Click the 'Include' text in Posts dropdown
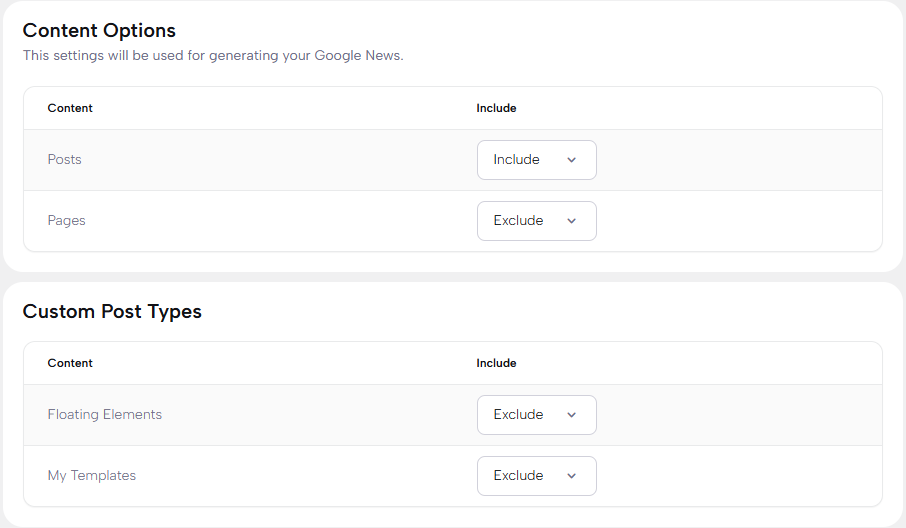The image size is (906, 528). point(516,160)
